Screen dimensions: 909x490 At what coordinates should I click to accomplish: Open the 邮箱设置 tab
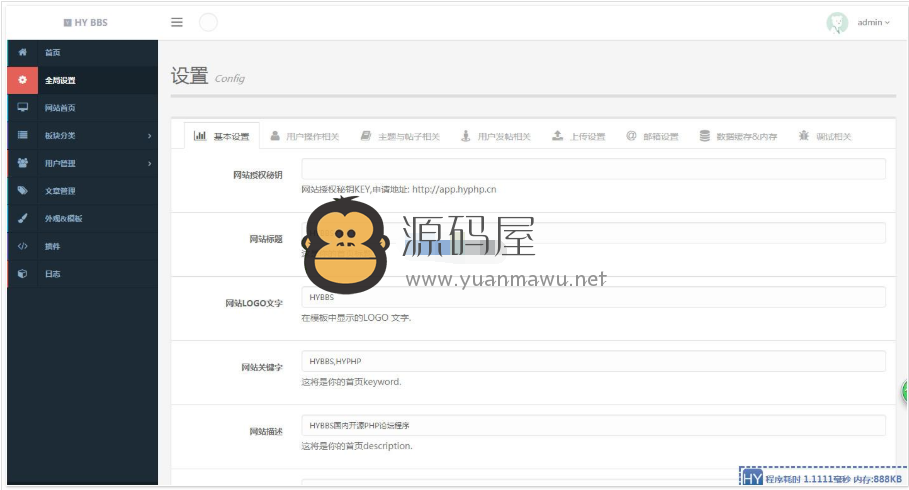[x=652, y=136]
